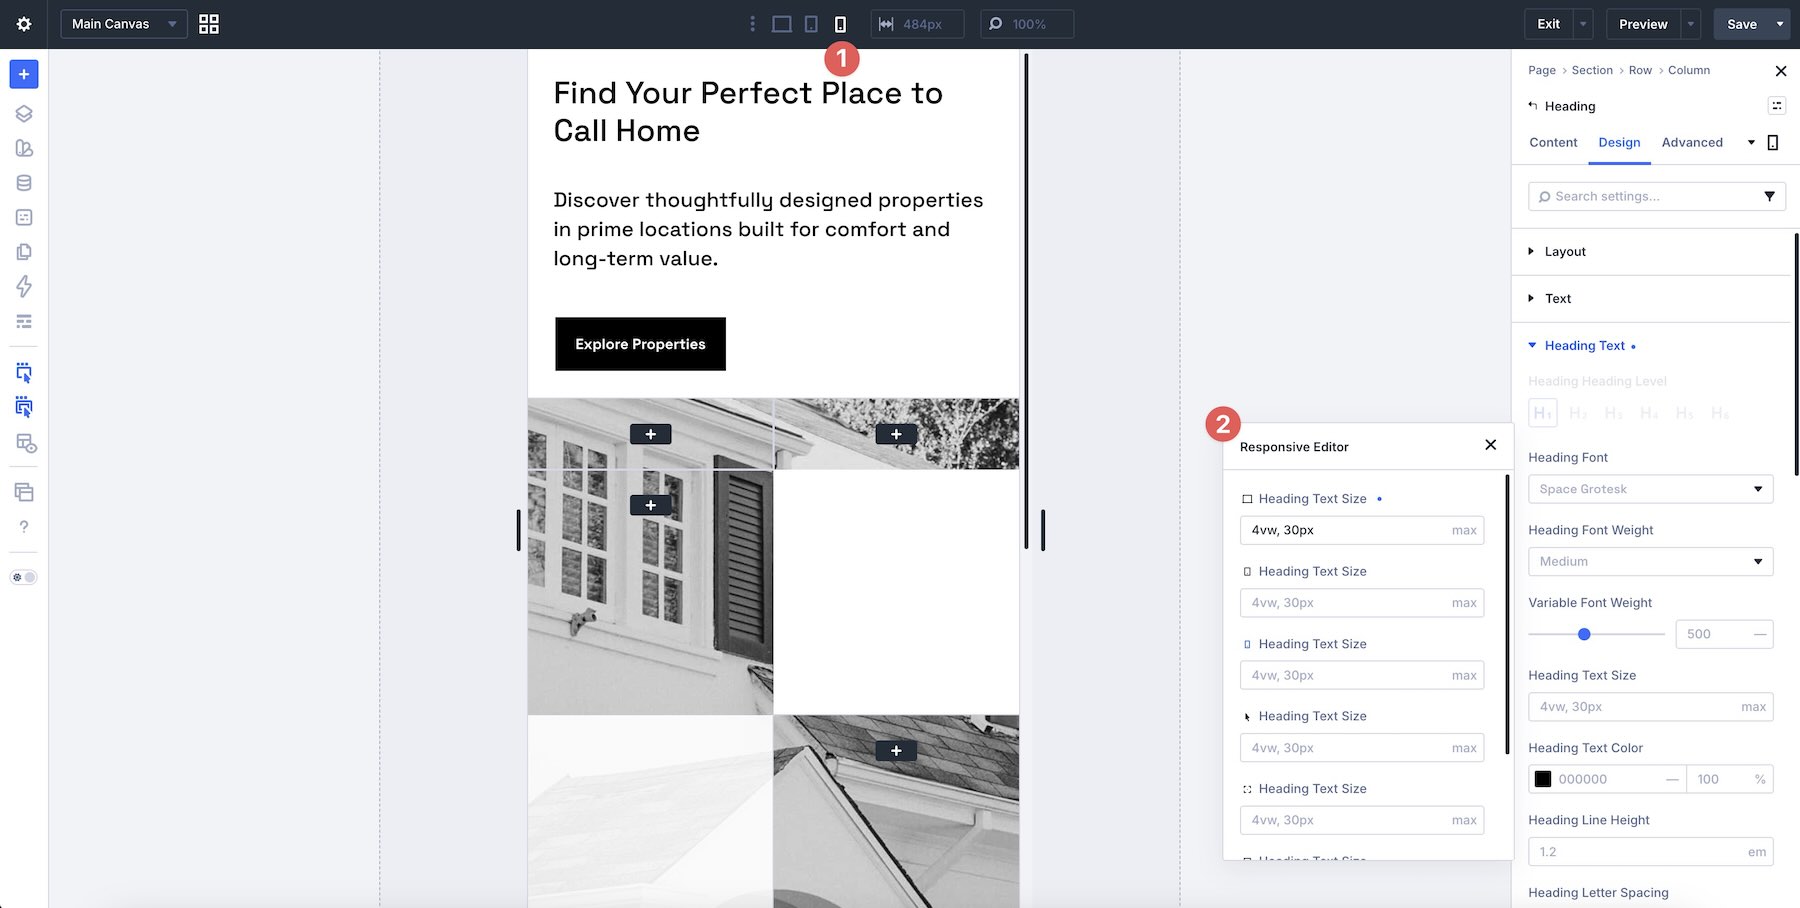This screenshot has width=1800, height=908.
Task: Open the Exit button dropdown arrow
Action: [1583, 24]
